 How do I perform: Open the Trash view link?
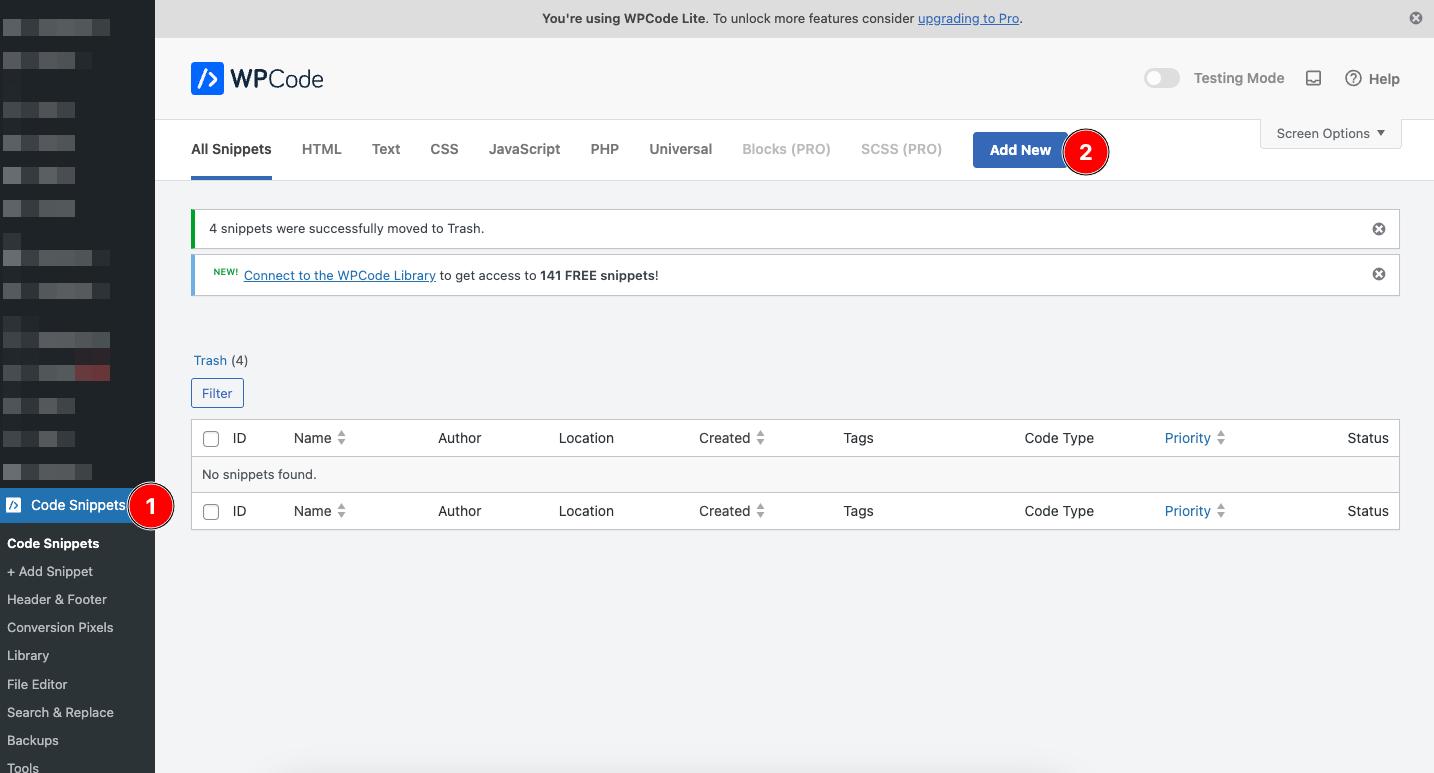[x=210, y=360]
